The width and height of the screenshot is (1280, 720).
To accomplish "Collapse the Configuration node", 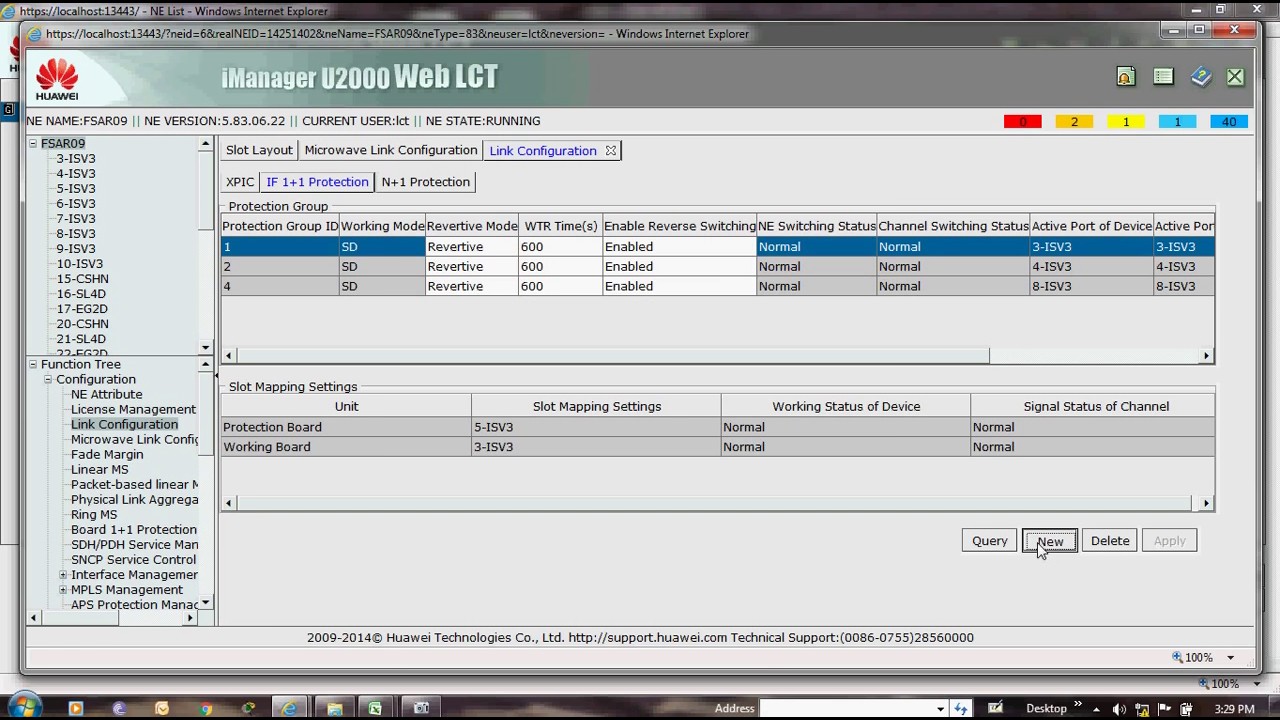I will tap(48, 380).
